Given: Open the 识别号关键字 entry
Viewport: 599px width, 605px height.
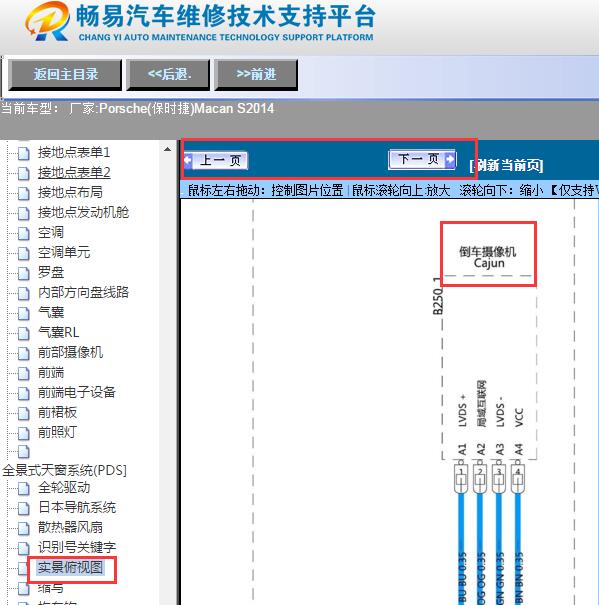Looking at the screenshot, I should pos(77,547).
